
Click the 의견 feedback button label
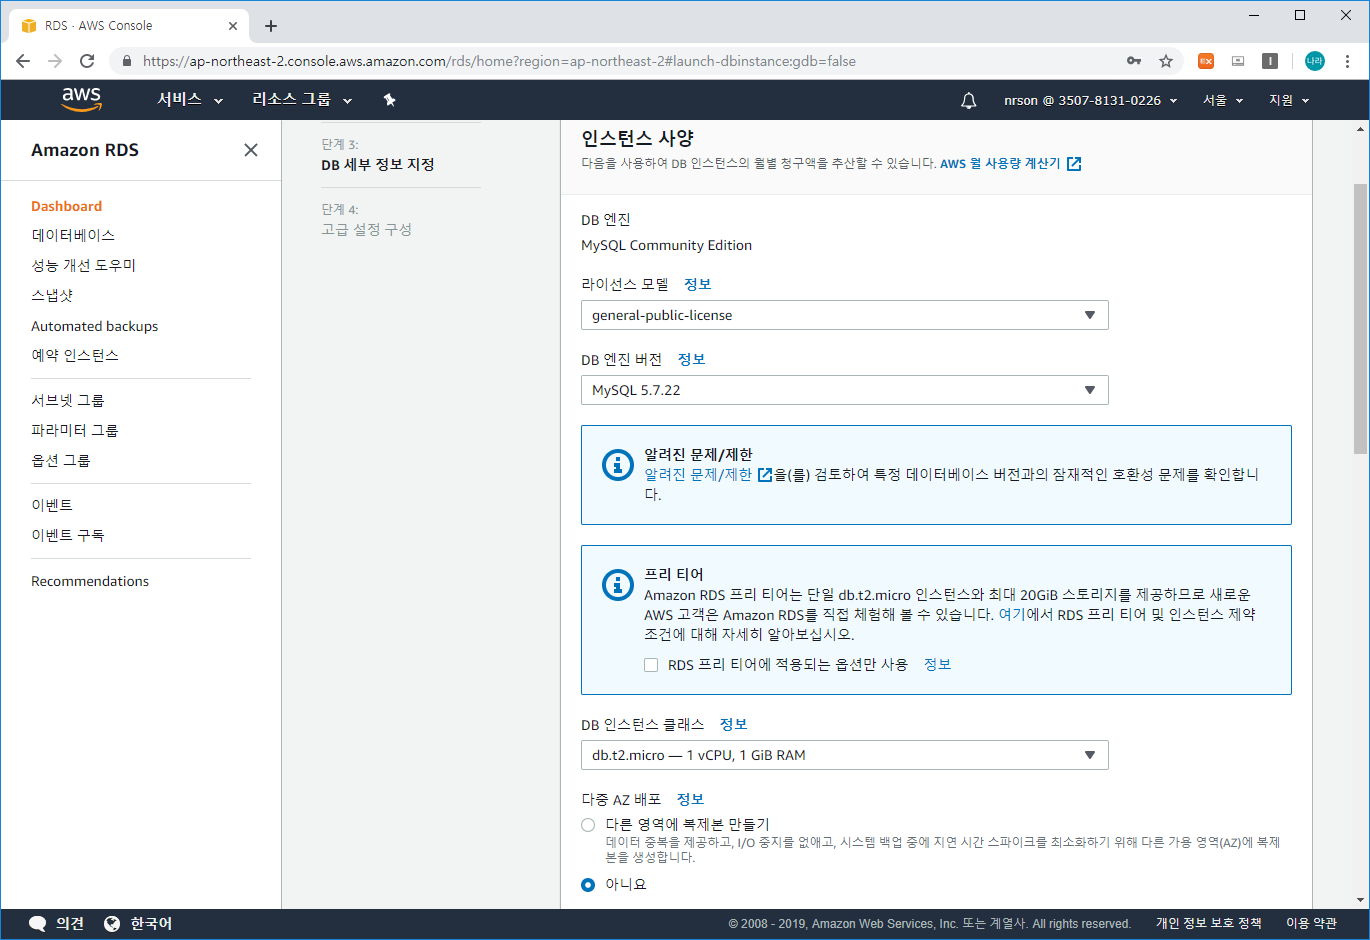point(70,923)
